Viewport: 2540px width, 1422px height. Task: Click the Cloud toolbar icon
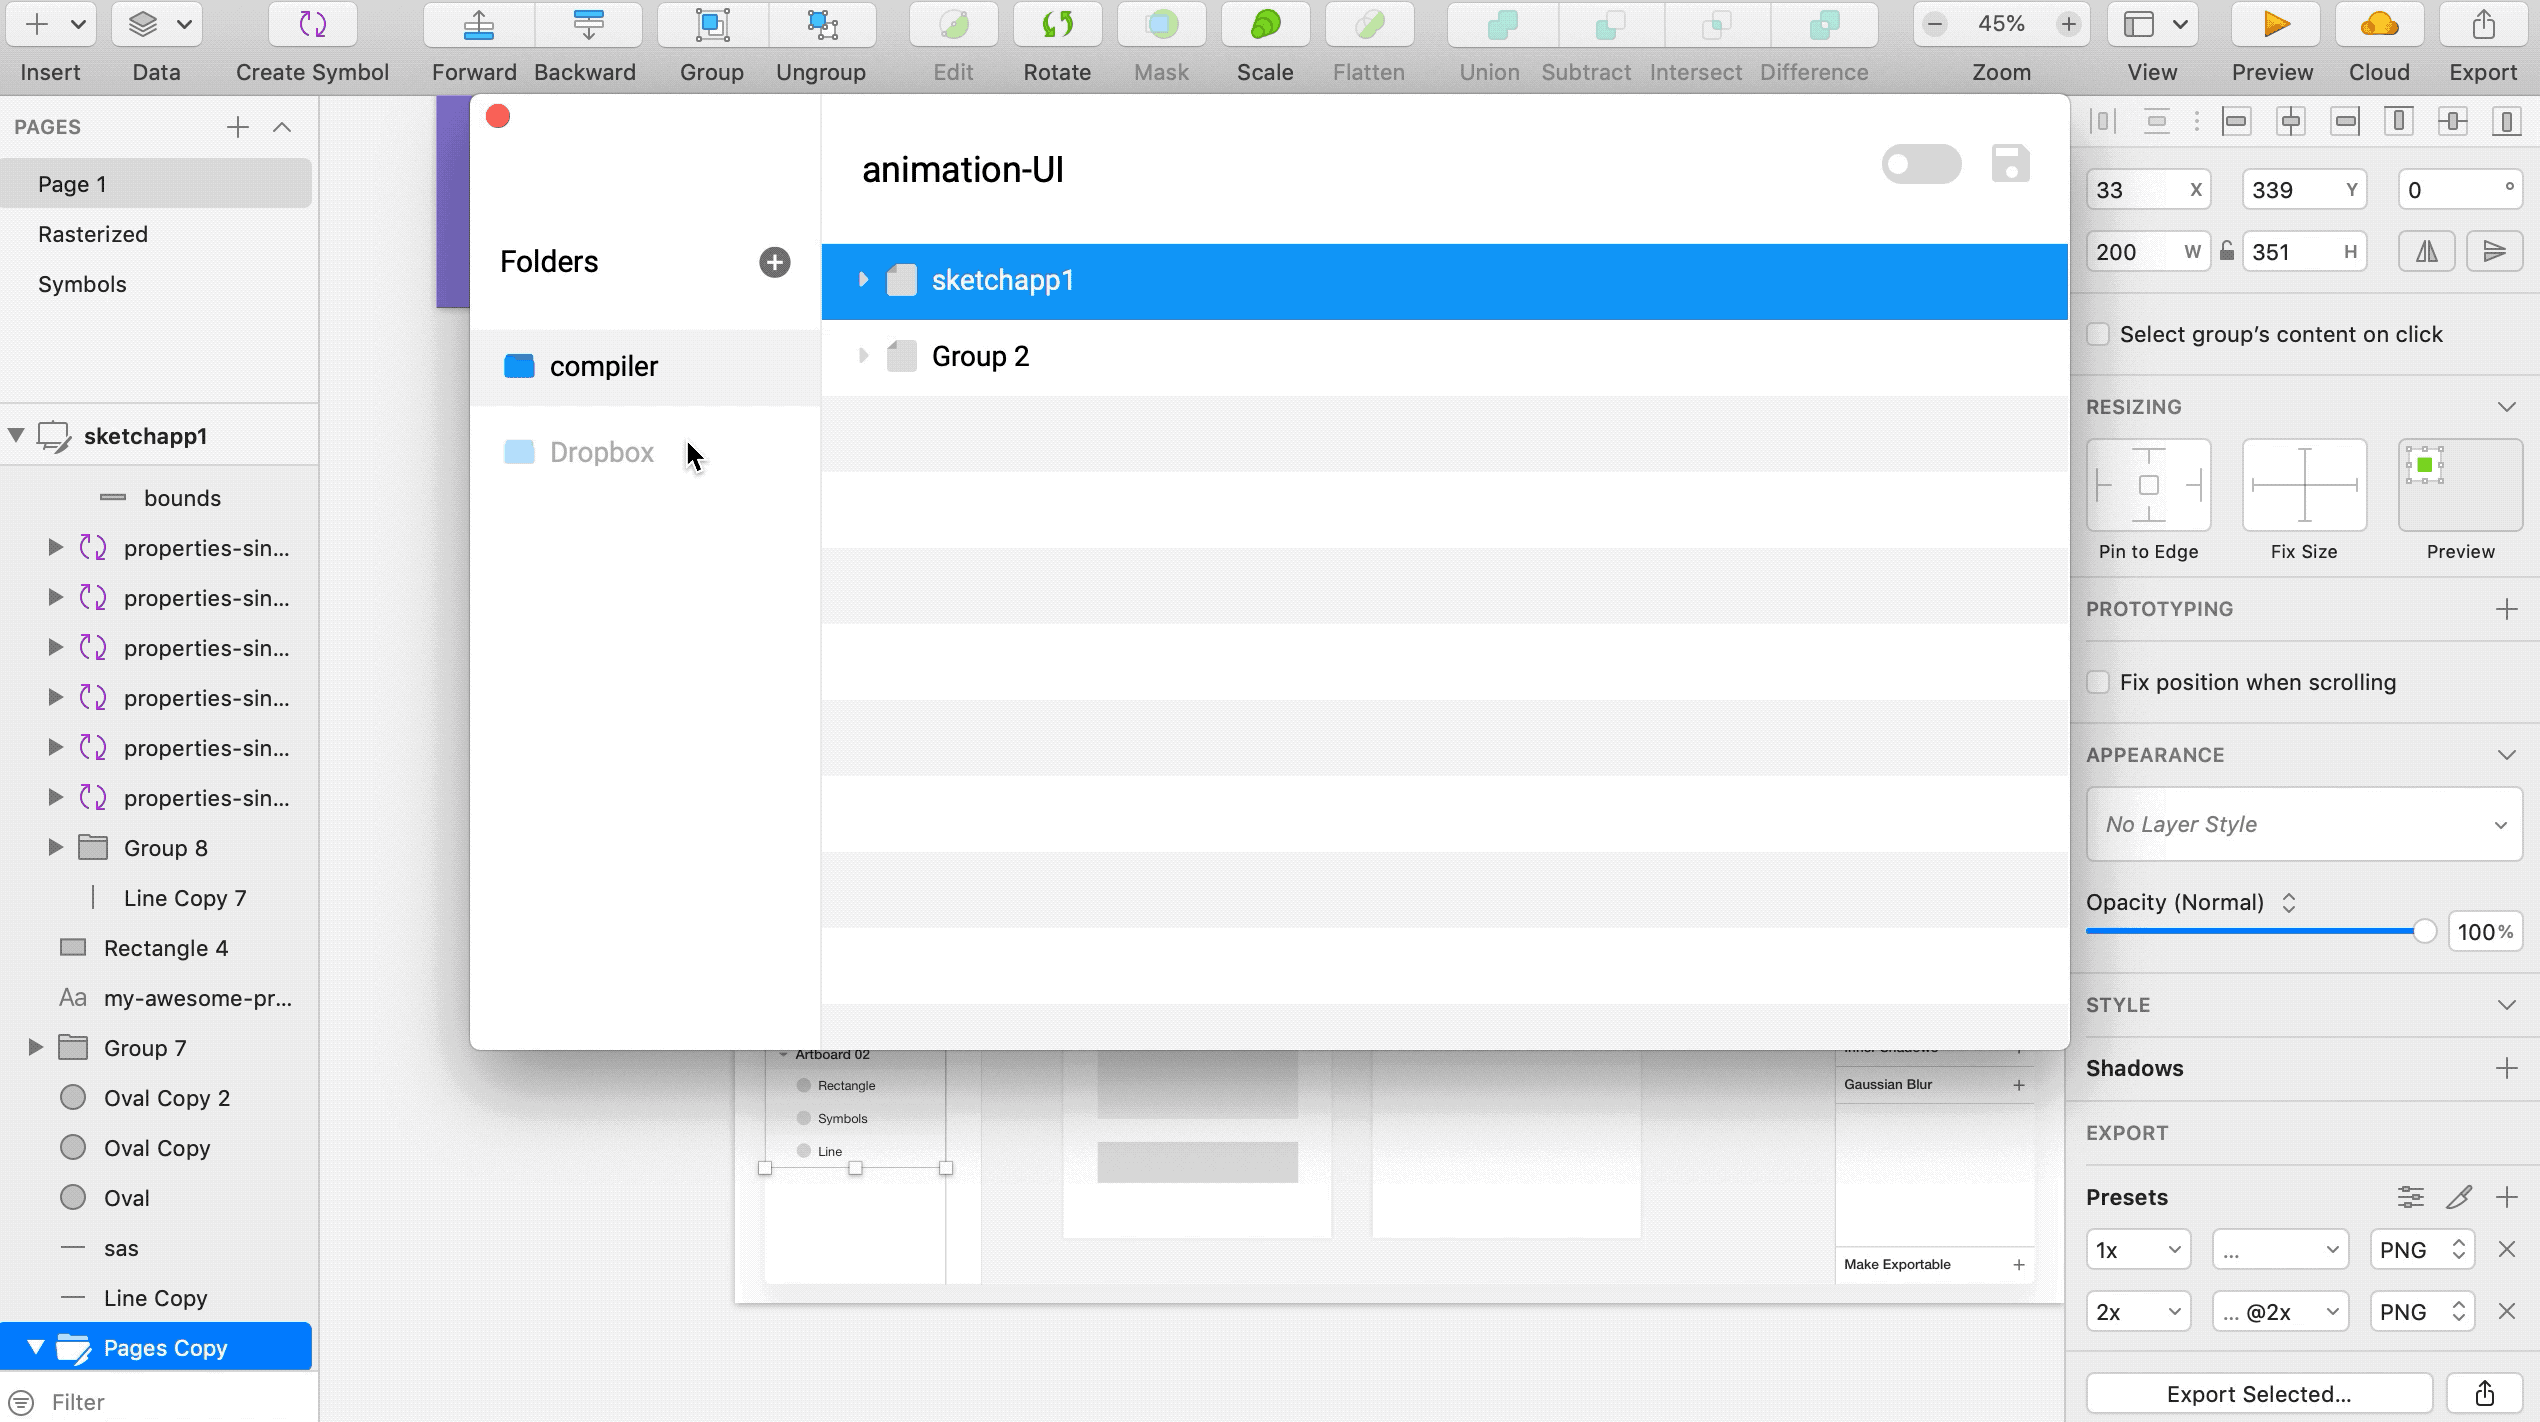click(2379, 25)
